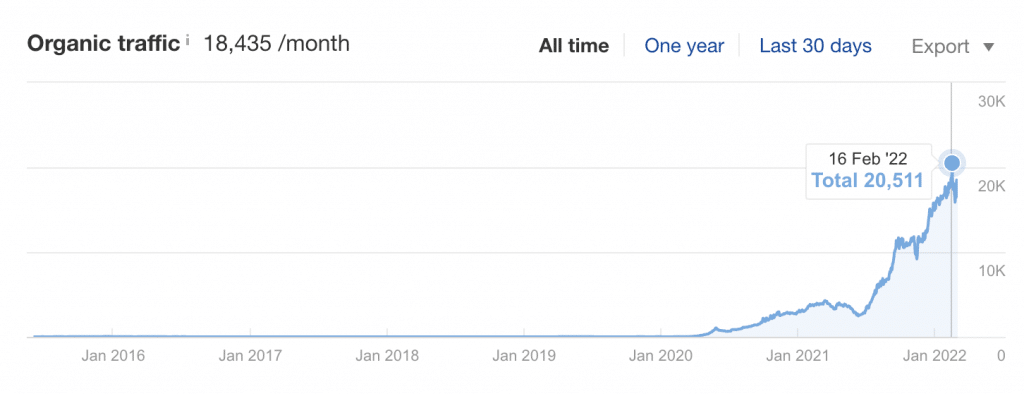Screen dimensions: 1024x394
Task: Click the highlighted data point marker
Action: click(952, 163)
